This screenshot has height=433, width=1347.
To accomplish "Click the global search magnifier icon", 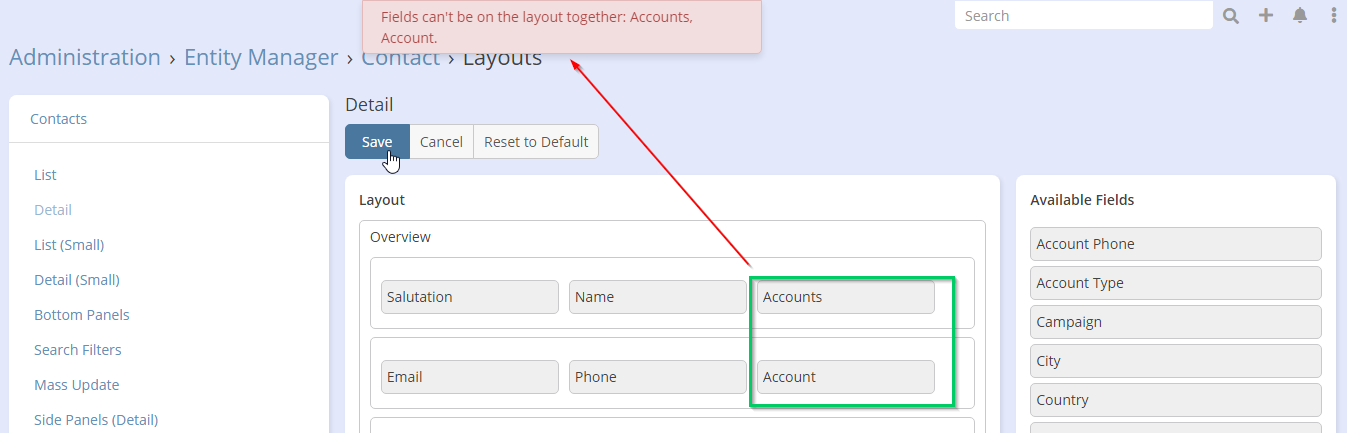I will click(1231, 16).
